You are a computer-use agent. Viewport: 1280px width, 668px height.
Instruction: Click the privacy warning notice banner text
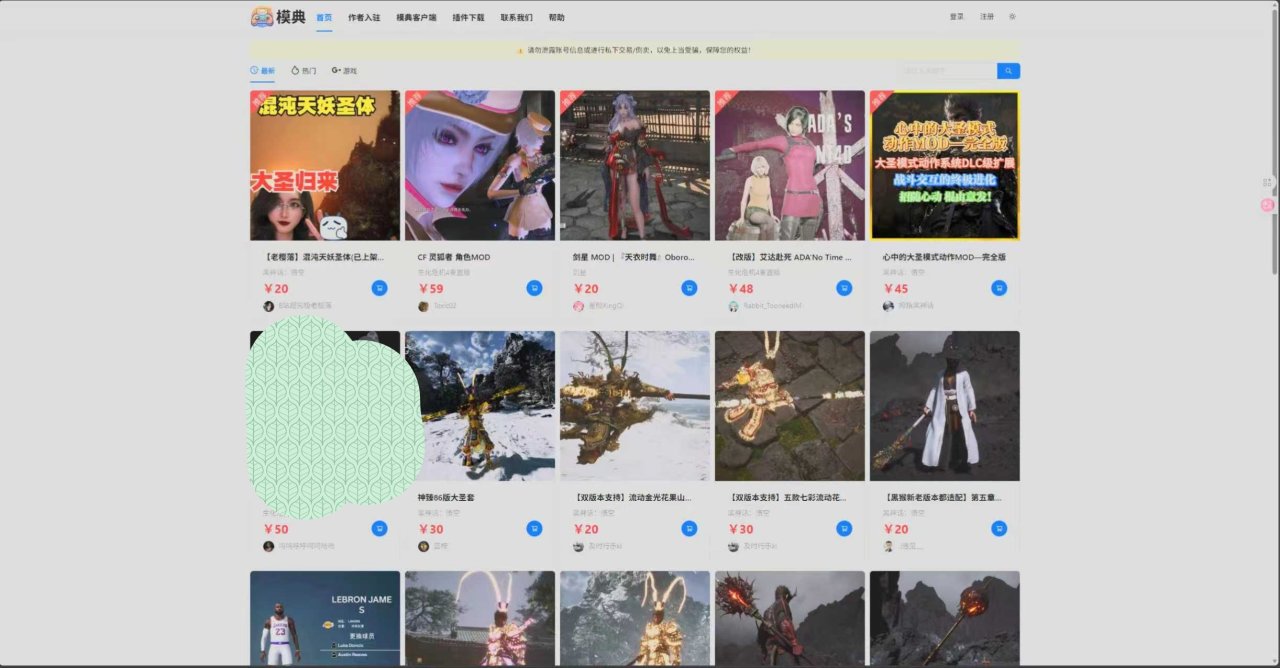(639, 50)
